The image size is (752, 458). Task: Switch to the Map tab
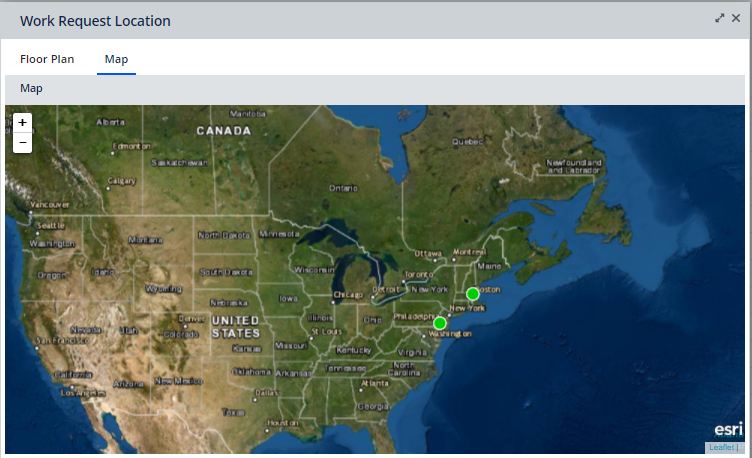coord(117,59)
